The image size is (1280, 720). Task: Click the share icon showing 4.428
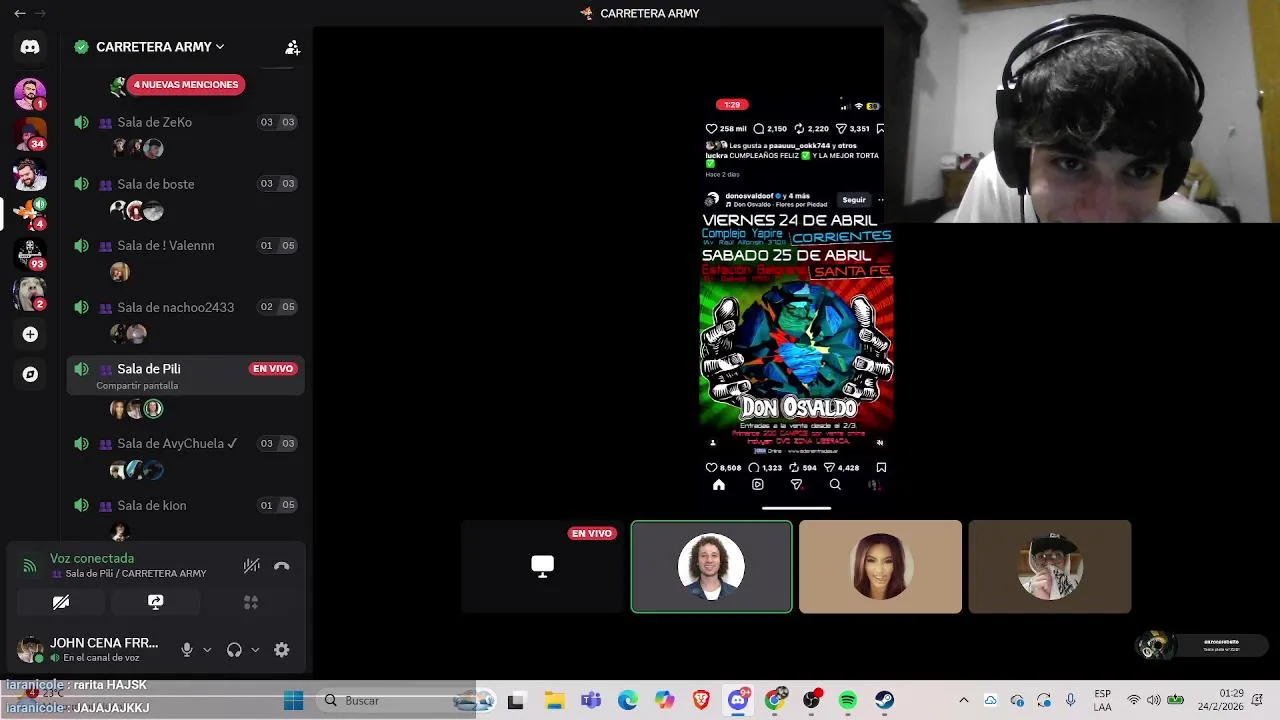click(x=828, y=467)
